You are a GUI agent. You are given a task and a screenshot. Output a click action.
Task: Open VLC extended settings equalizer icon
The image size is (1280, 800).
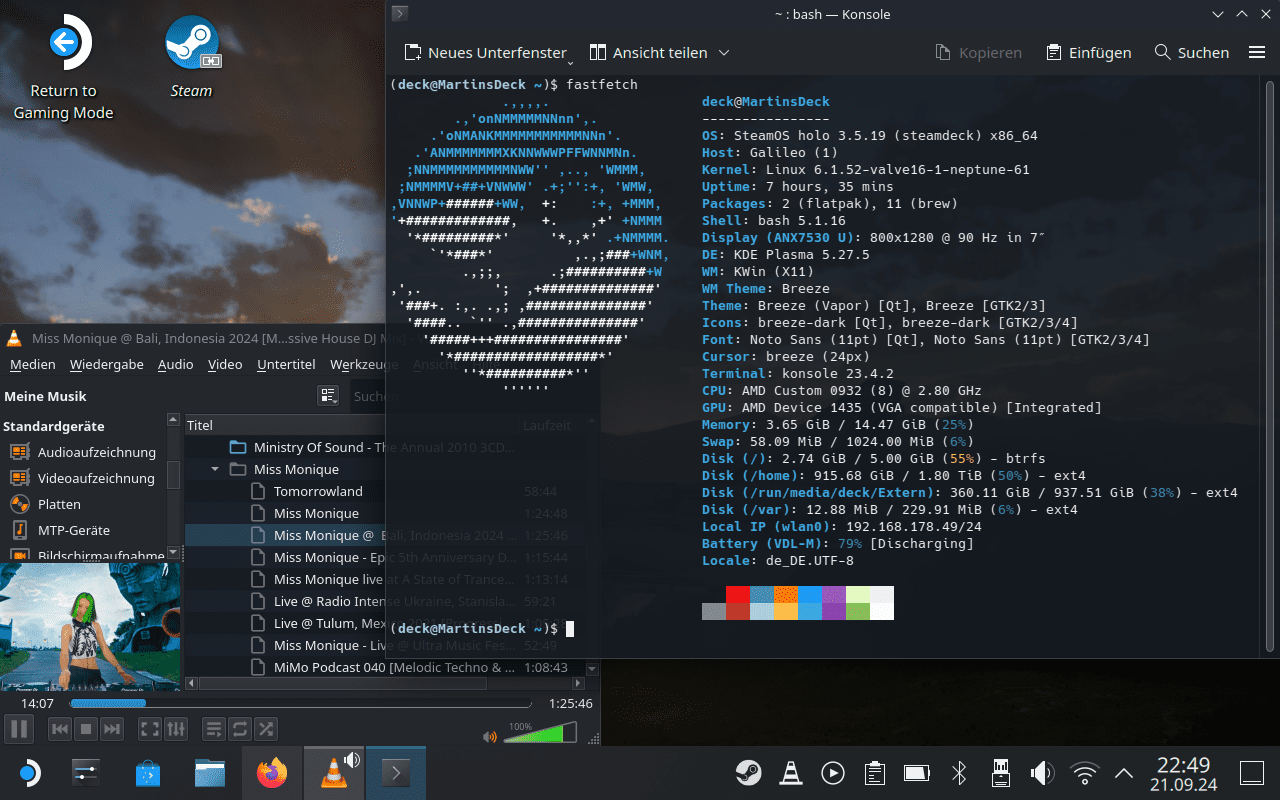(175, 729)
